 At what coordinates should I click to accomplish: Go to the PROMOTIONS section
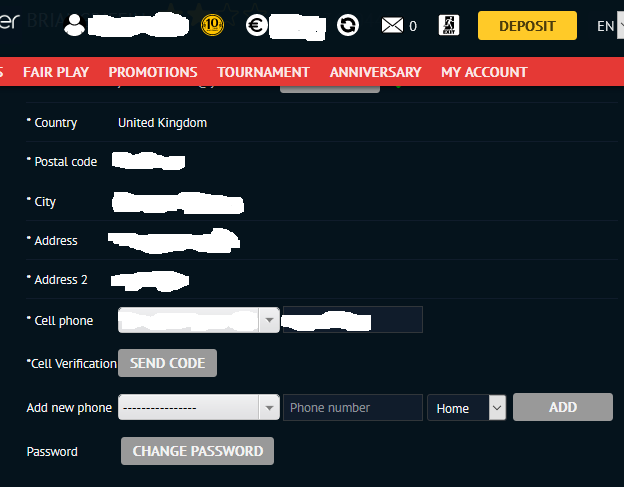point(153,72)
